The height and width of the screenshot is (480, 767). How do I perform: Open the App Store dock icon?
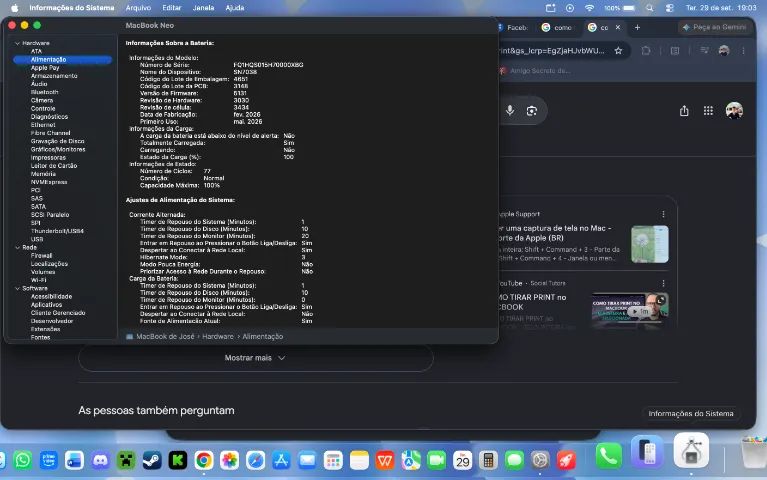pyautogui.click(x=281, y=460)
